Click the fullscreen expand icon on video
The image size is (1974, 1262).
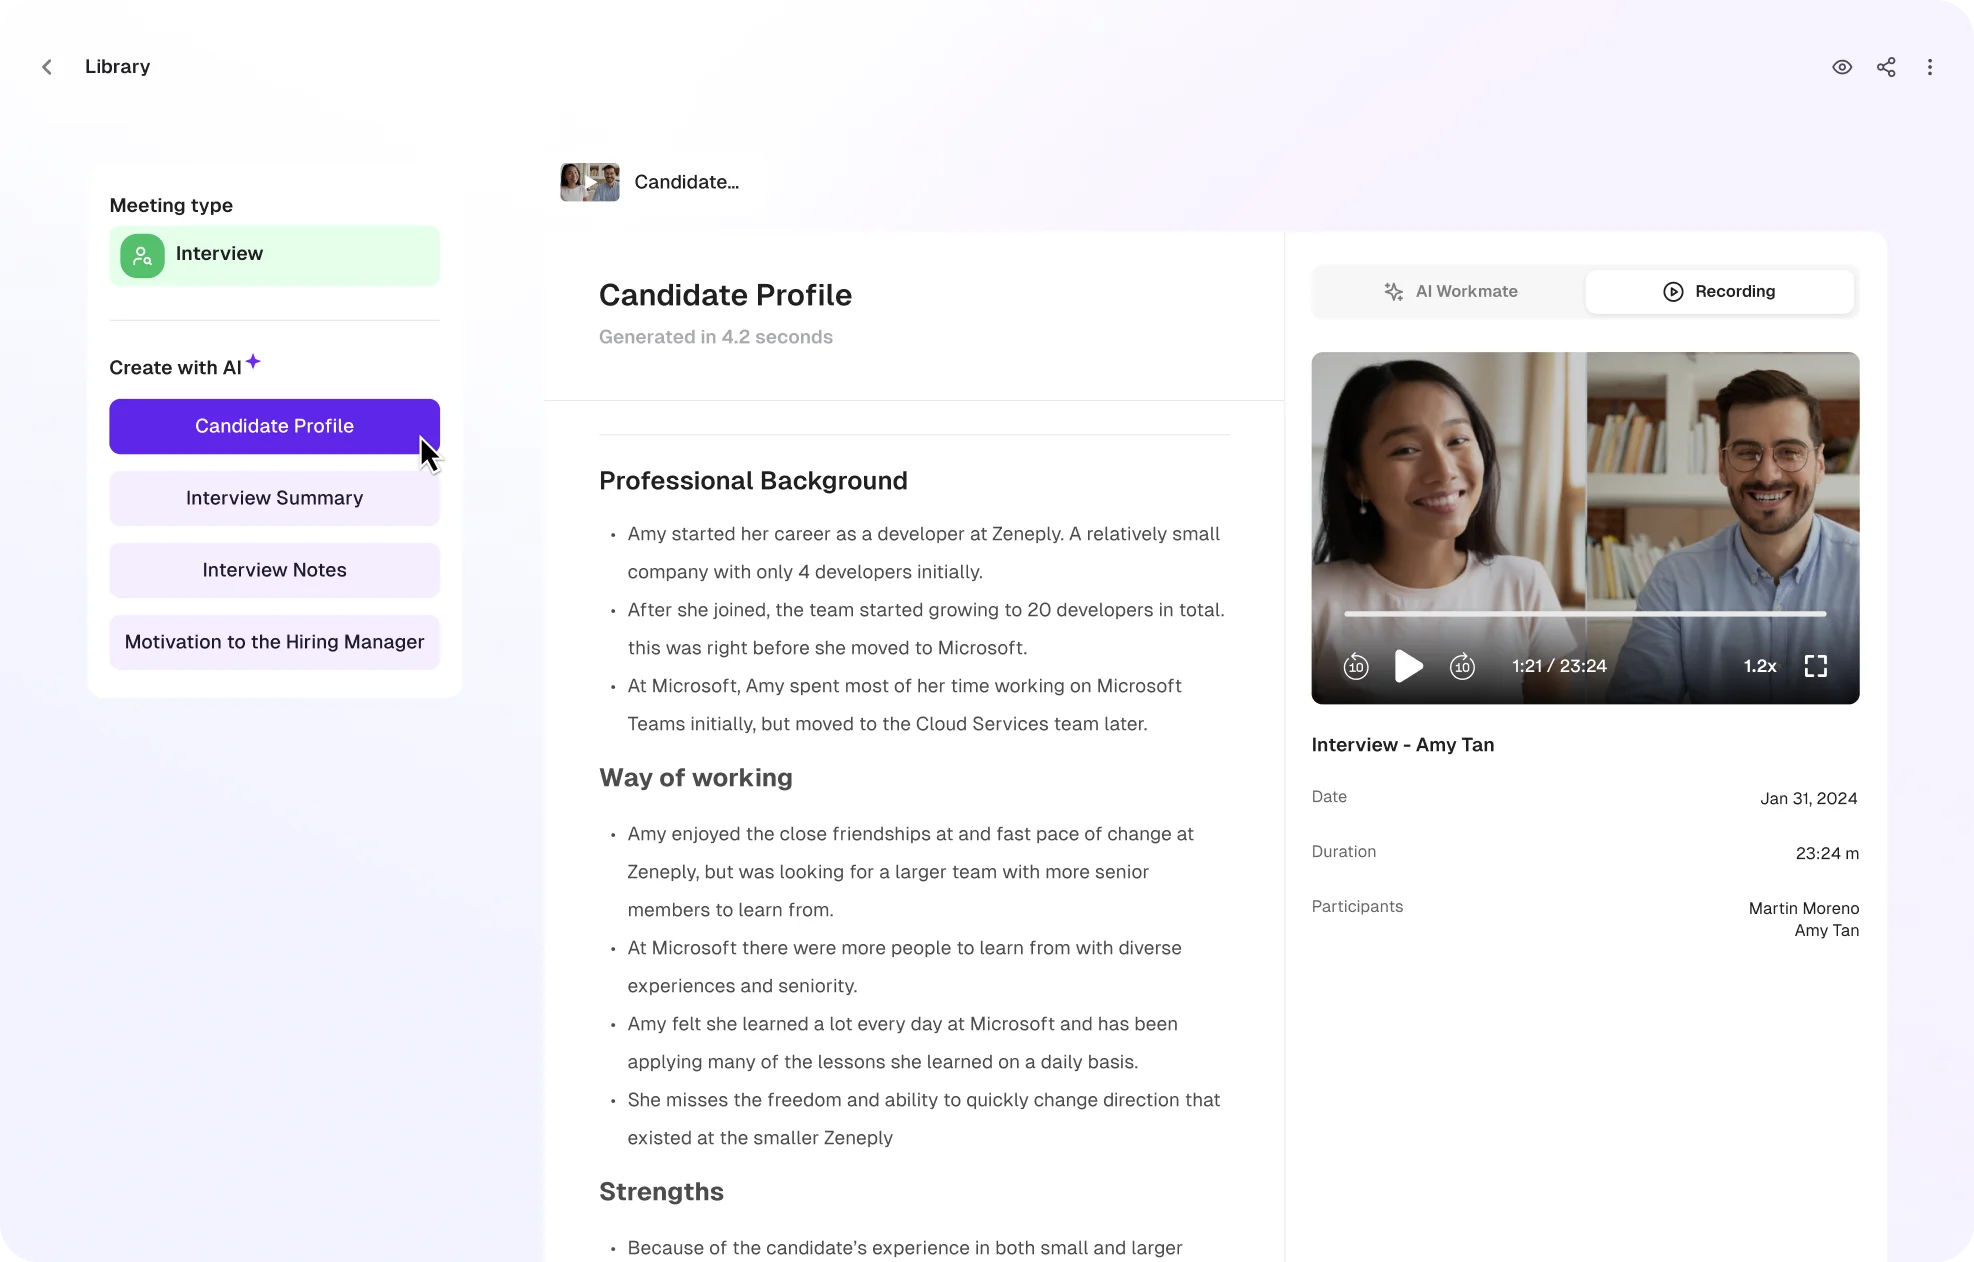click(x=1816, y=665)
